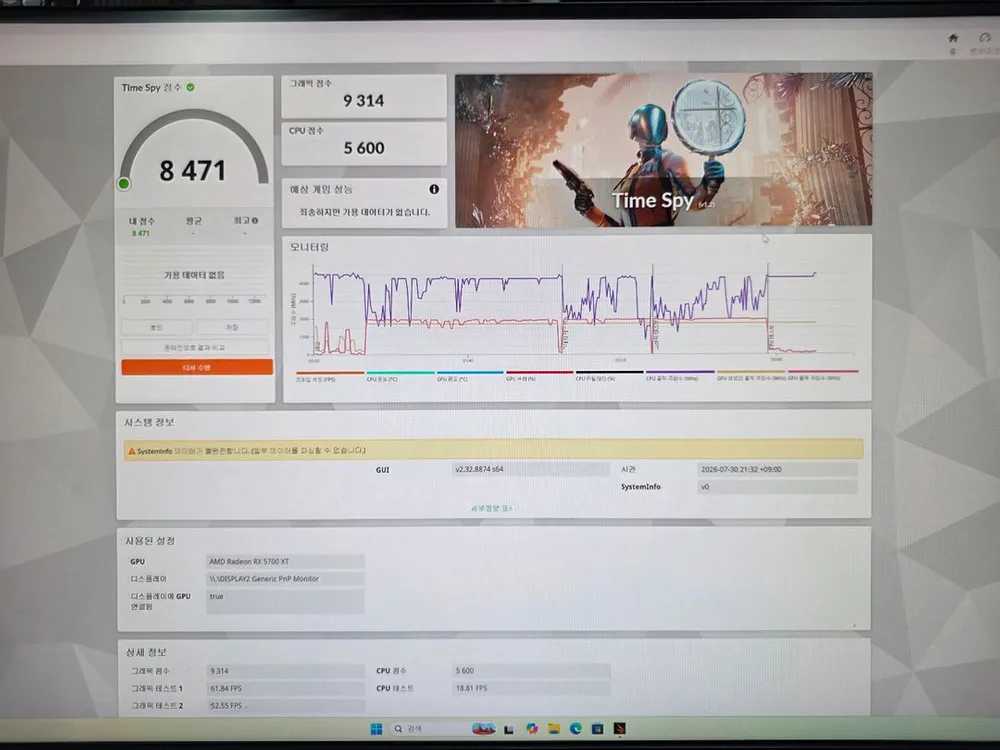This screenshot has height=750, width=1000.
Task: Click the info icon next to the 최고 label
Action: 255,221
